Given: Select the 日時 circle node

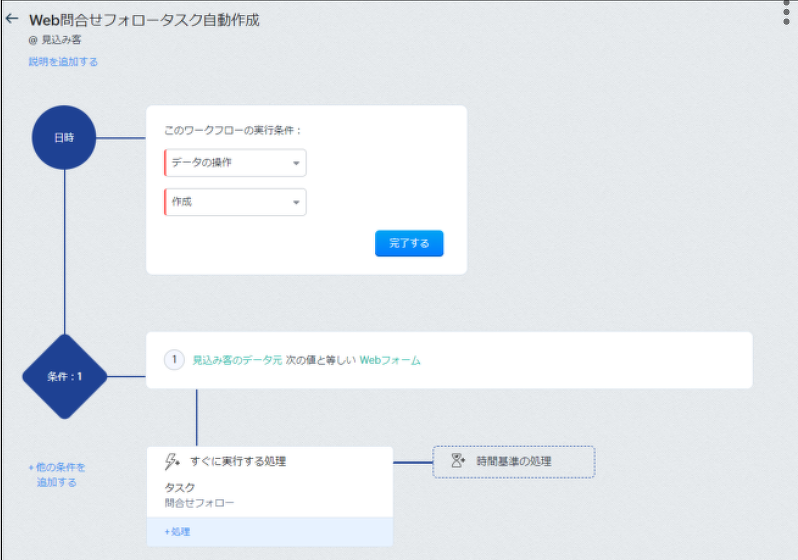Looking at the screenshot, I should pyautogui.click(x=64, y=137).
